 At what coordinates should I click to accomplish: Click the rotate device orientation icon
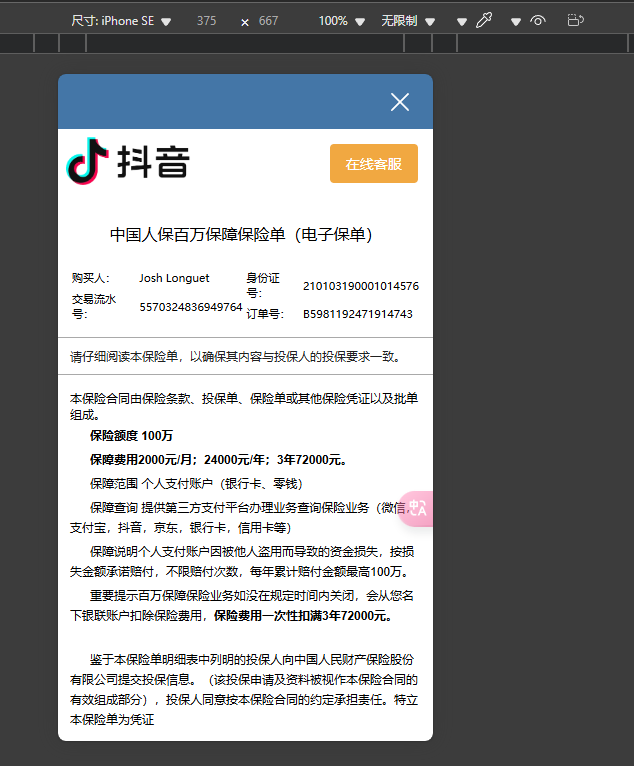point(575,21)
